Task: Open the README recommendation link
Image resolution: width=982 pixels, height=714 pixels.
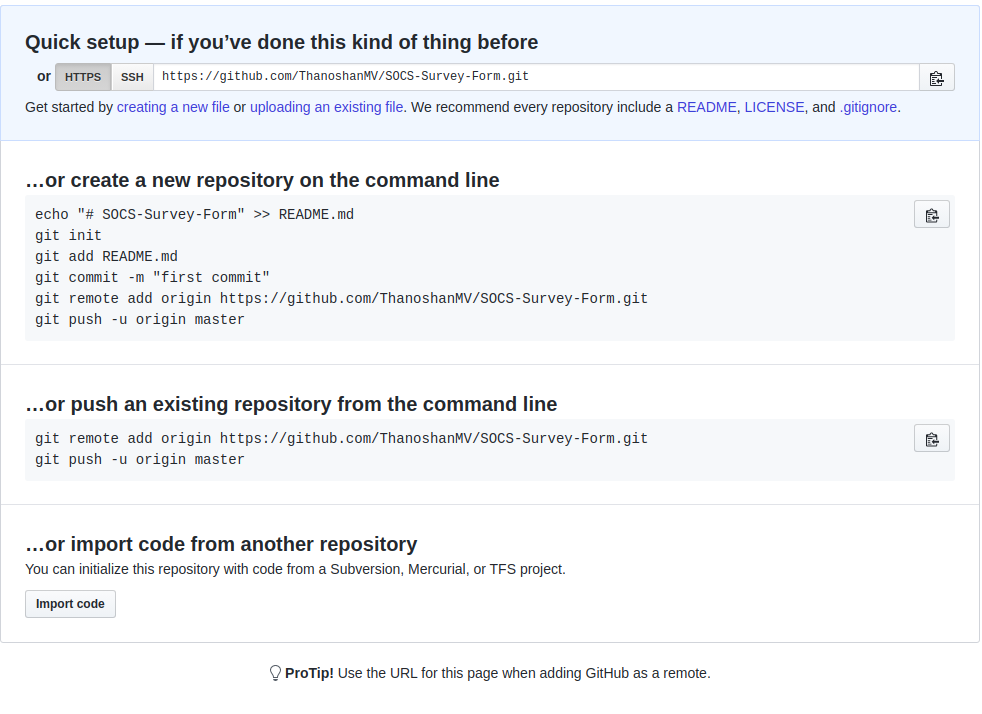Action: [x=706, y=107]
